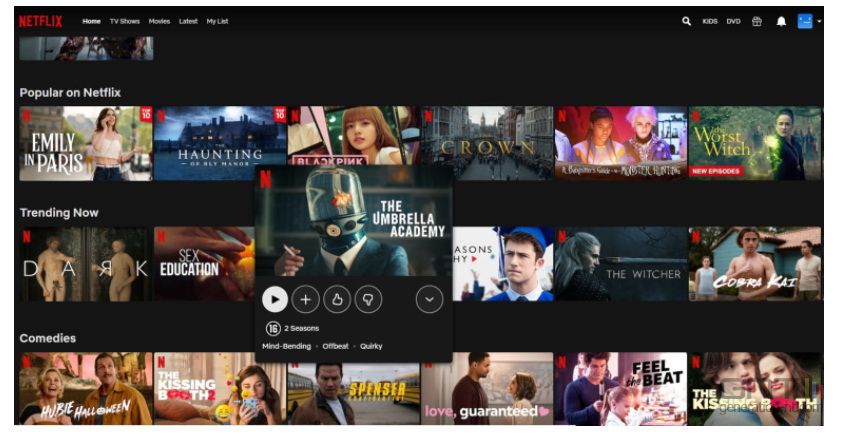Open A Babysitter's Guide to Monster Hunting

point(621,143)
